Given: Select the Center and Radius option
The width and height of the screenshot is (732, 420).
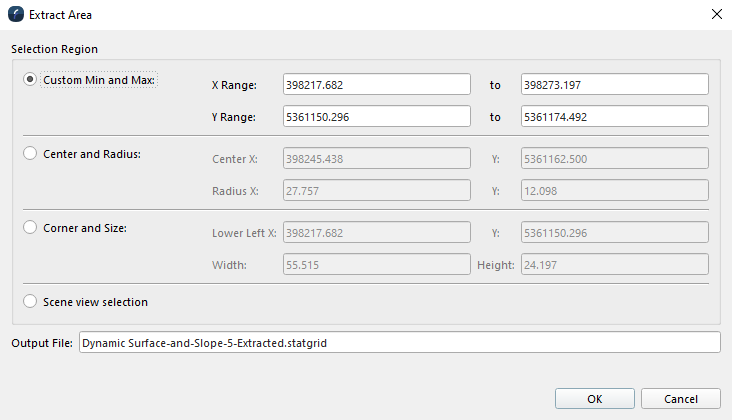Looking at the screenshot, I should click(x=30, y=153).
